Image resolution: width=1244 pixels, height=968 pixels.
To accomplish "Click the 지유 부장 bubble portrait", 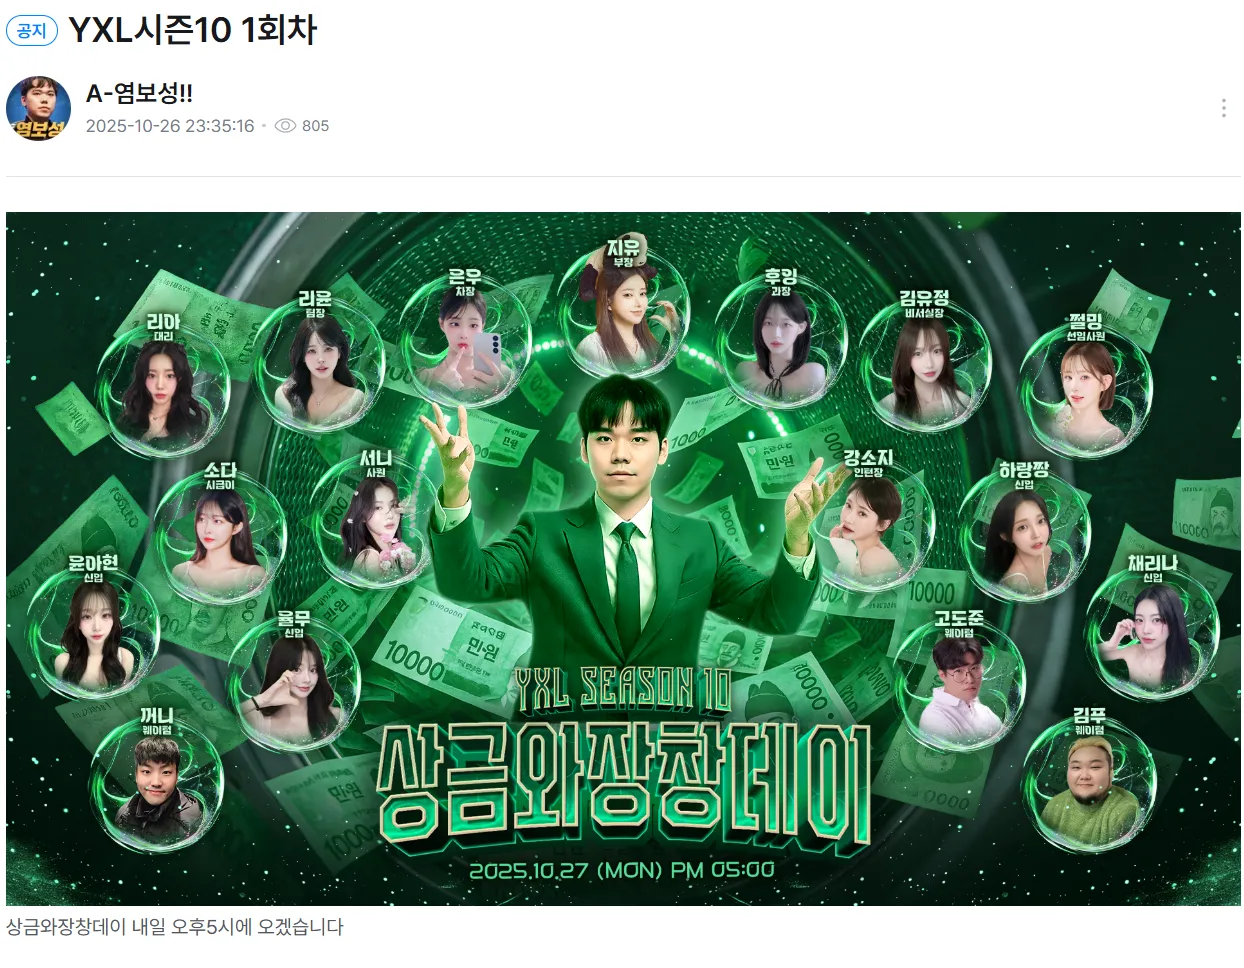I will click(x=624, y=303).
